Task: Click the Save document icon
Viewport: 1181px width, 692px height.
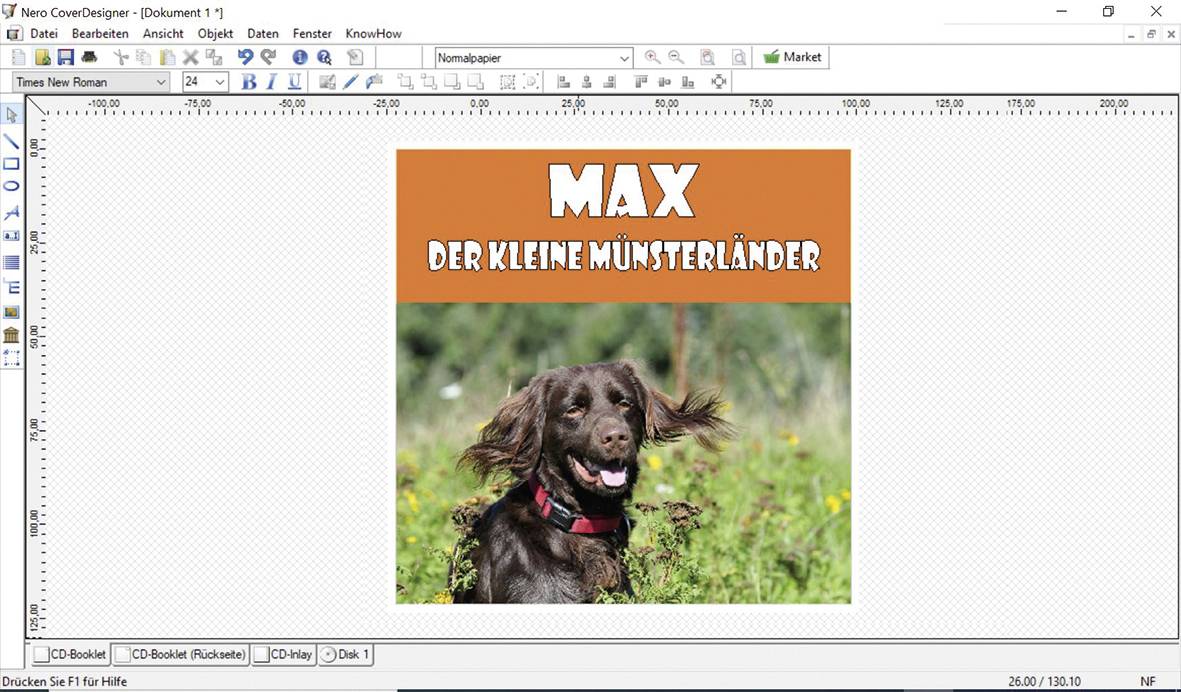Action: click(65, 57)
